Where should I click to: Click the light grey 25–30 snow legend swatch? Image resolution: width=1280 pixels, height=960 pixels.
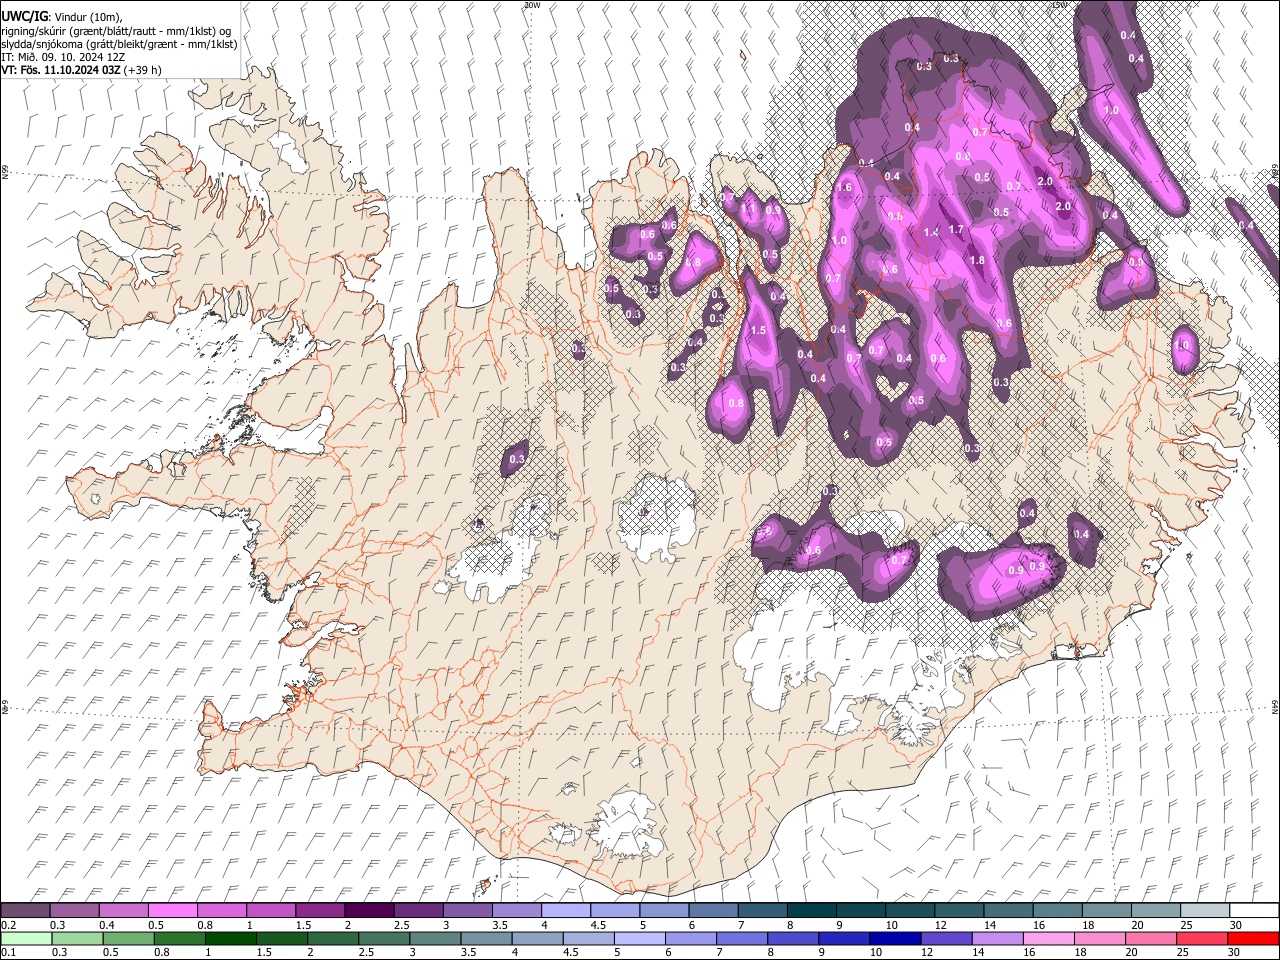pyautogui.click(x=1204, y=910)
